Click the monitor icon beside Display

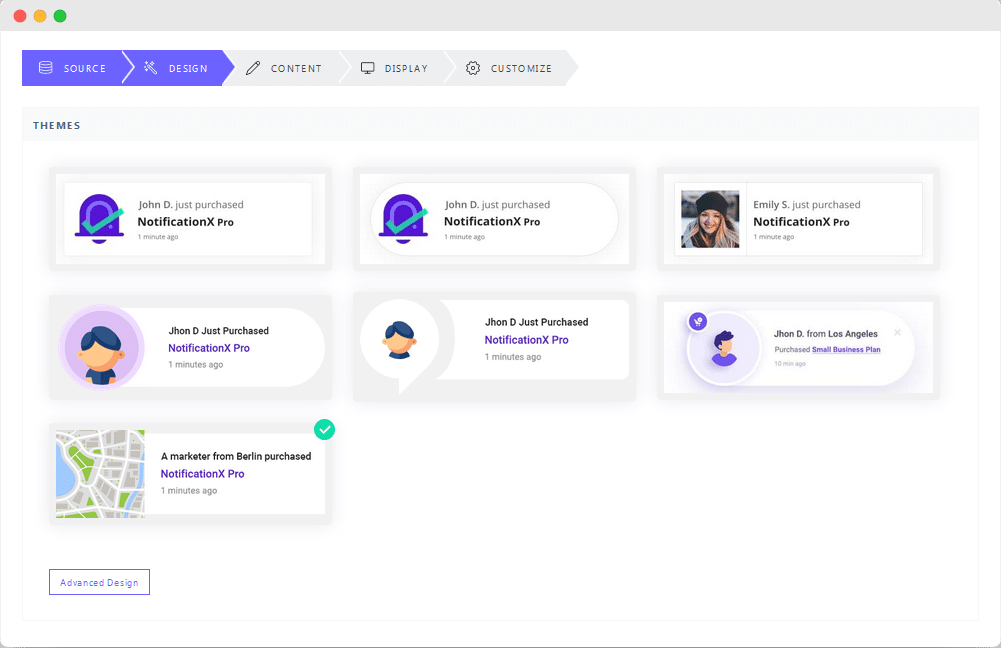pyautogui.click(x=368, y=68)
